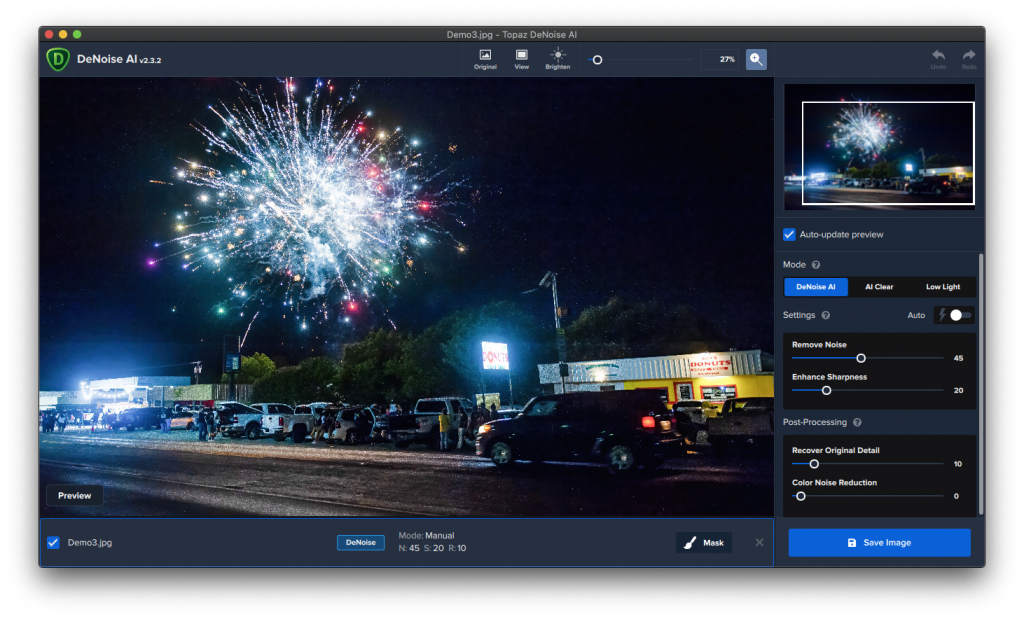Toggle the Brighten preview icon
This screenshot has height=619, width=1024.
[x=558, y=59]
